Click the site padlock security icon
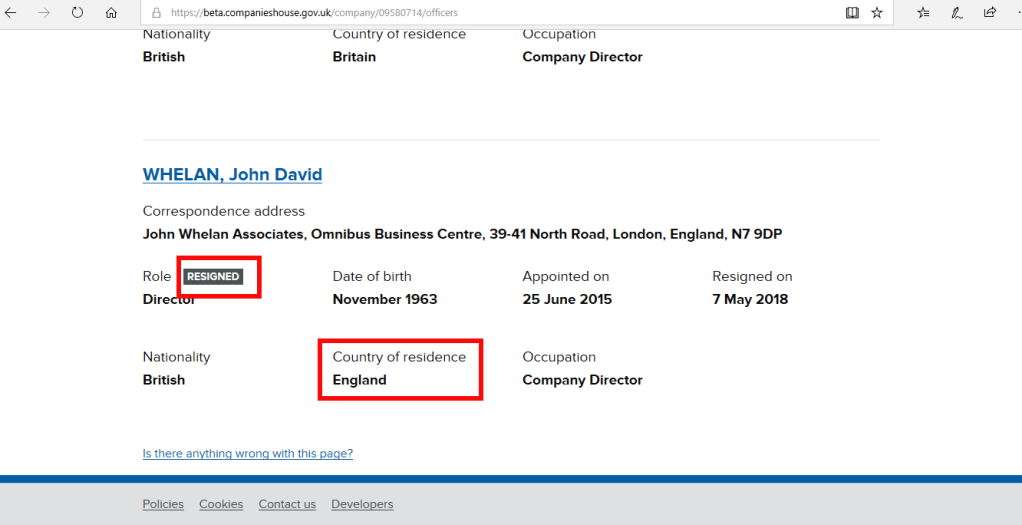Screen dimensions: 1022x525 pos(157,13)
